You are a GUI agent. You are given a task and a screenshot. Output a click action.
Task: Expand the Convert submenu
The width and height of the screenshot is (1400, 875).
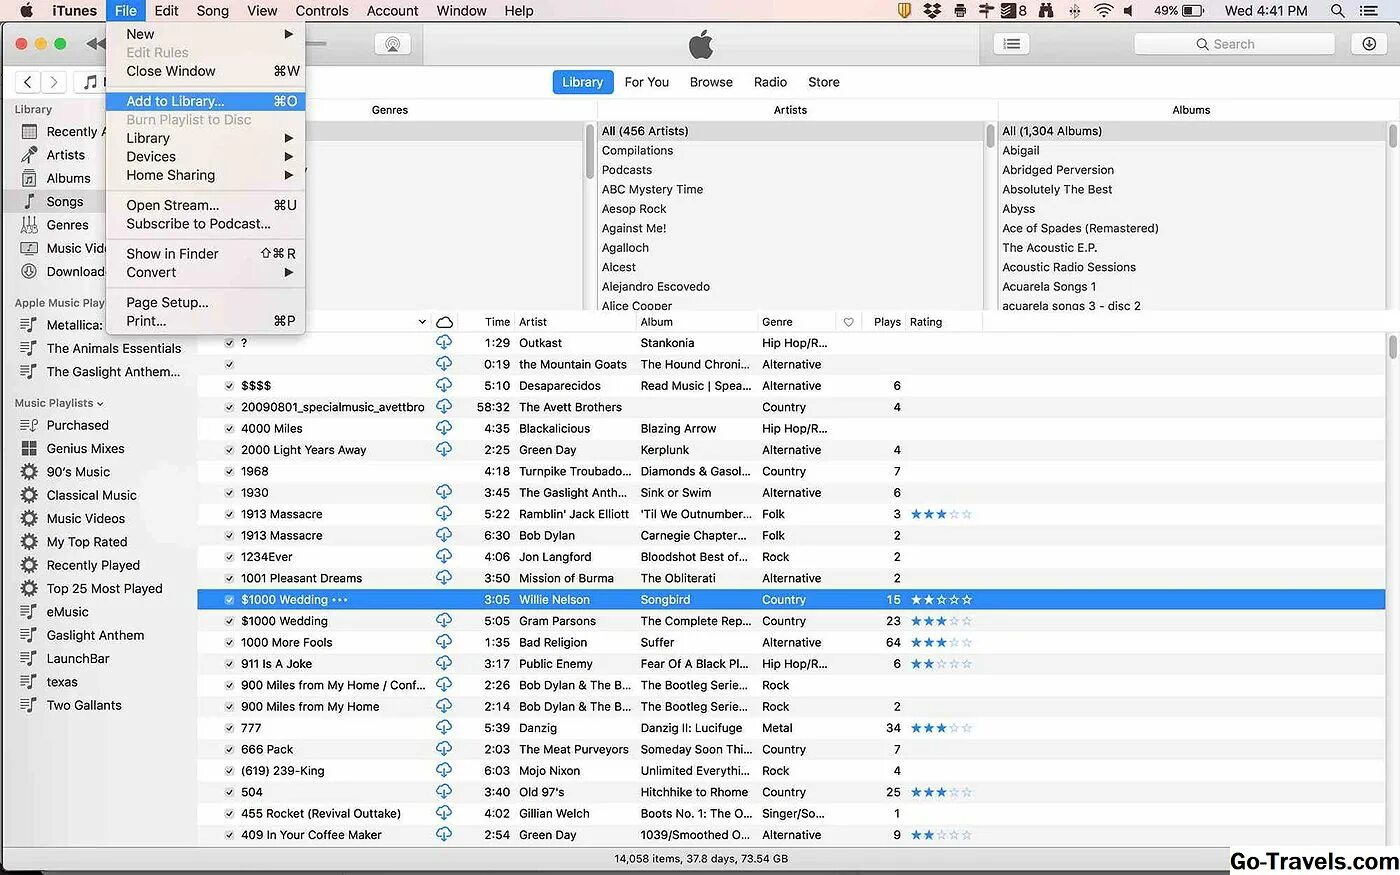[289, 272]
